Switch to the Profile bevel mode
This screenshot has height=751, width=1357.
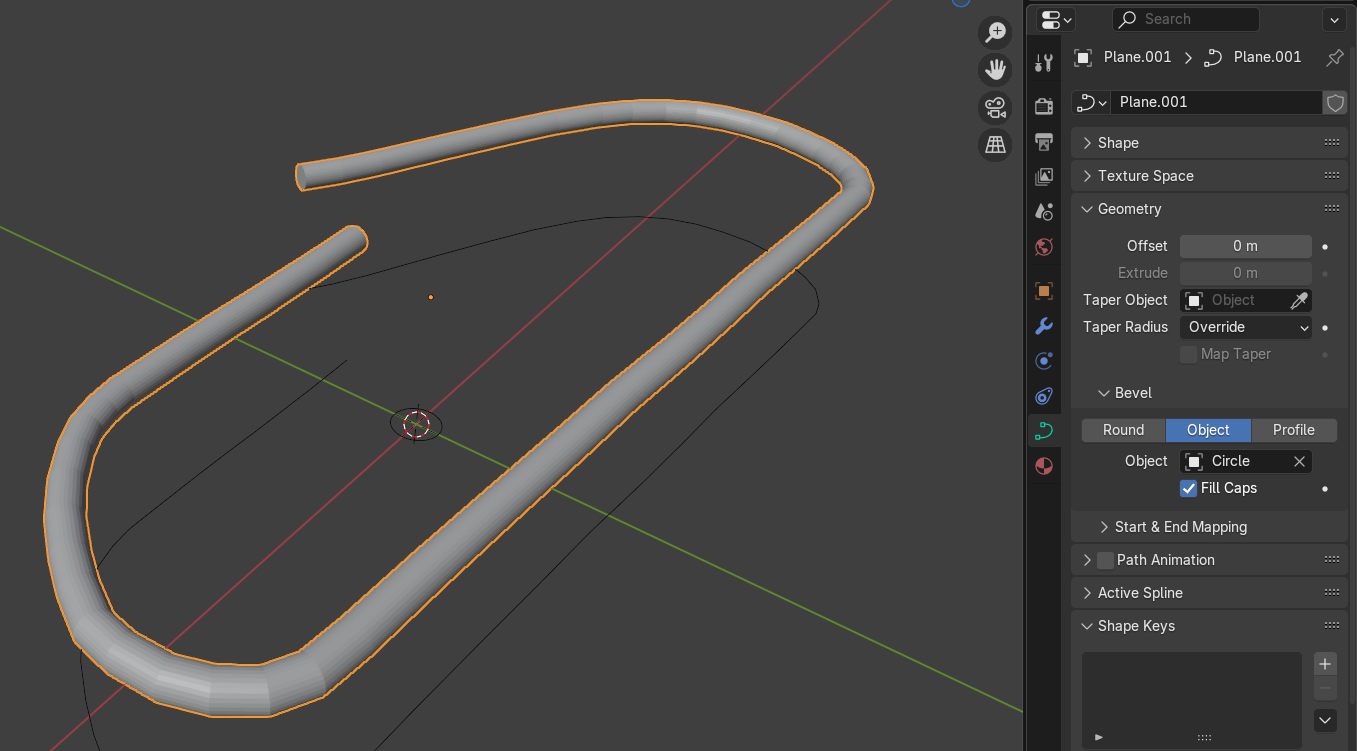(x=1293, y=430)
